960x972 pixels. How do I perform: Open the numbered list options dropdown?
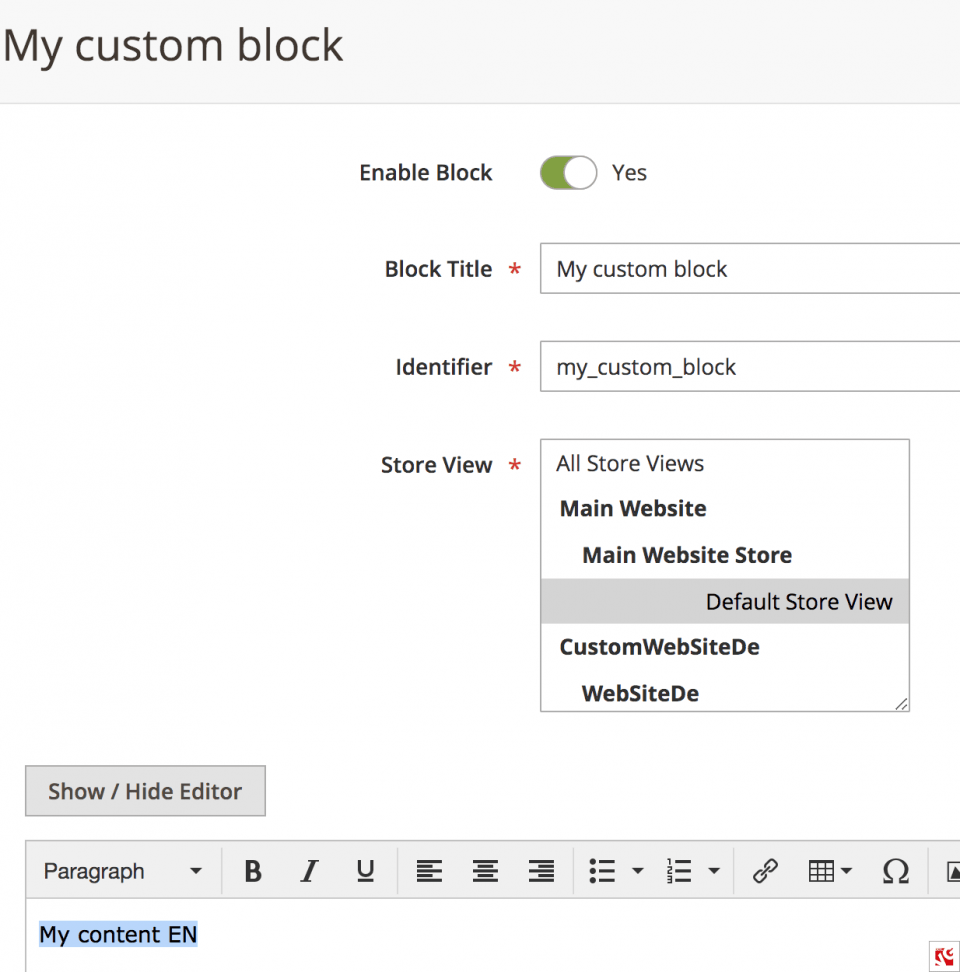pos(714,871)
